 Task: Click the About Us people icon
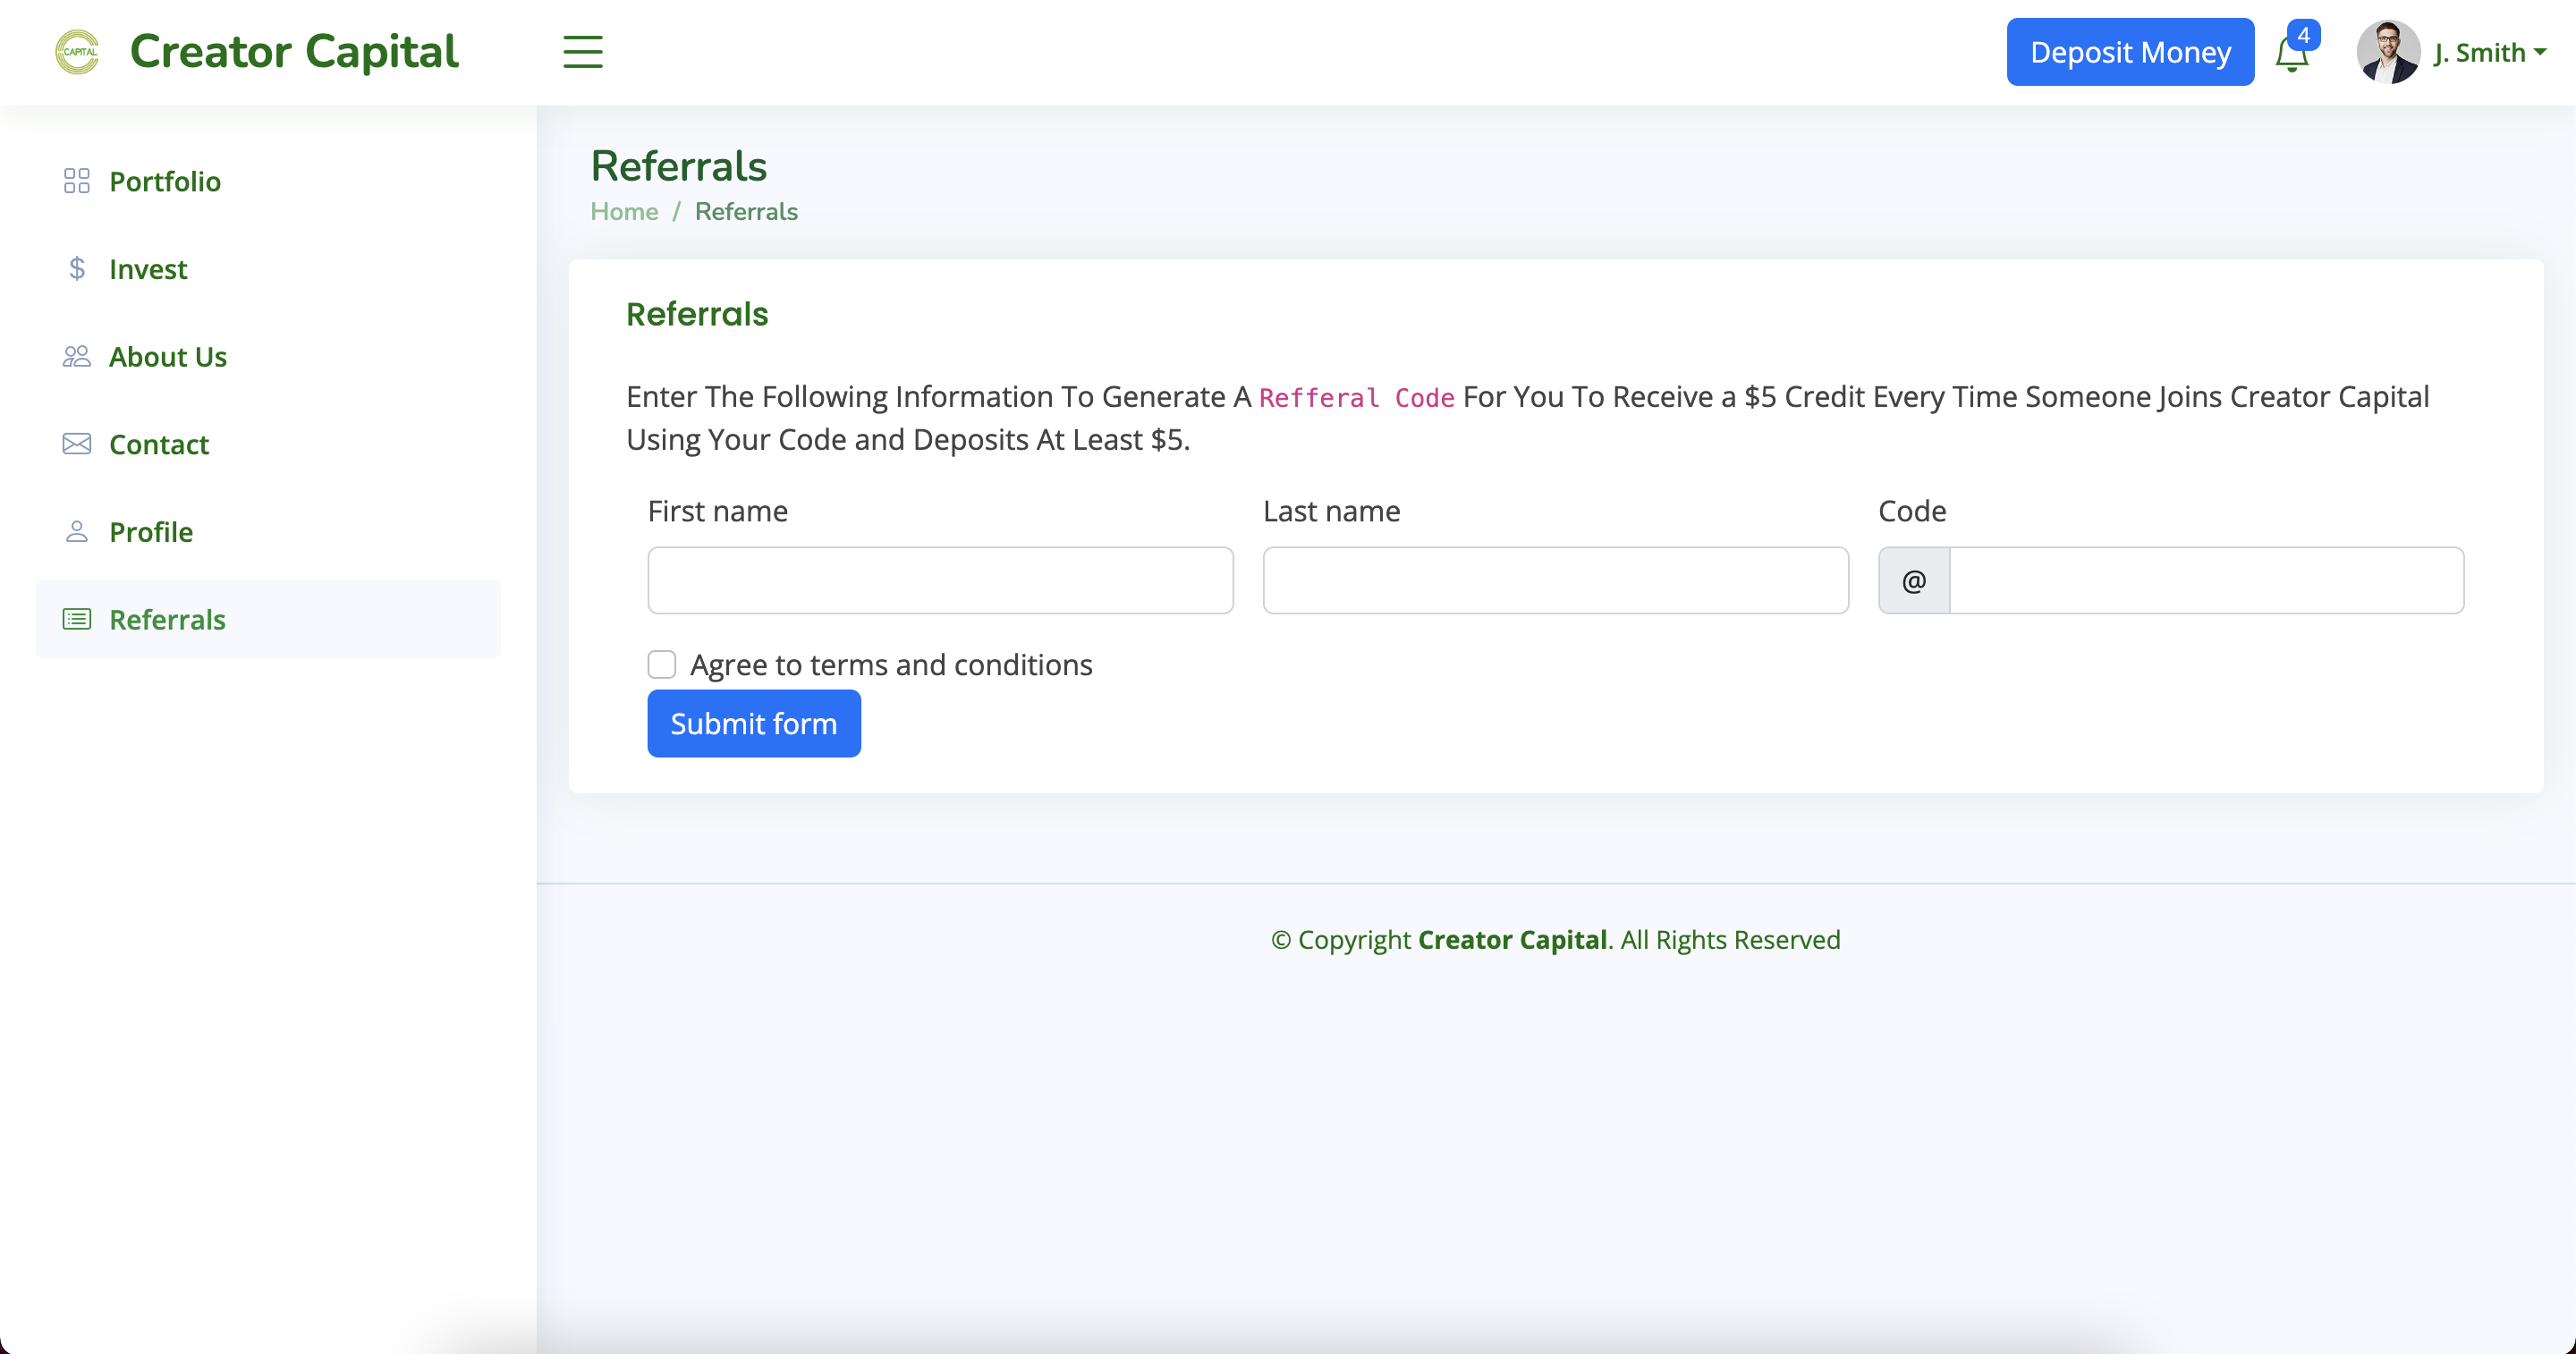pyautogui.click(x=76, y=357)
